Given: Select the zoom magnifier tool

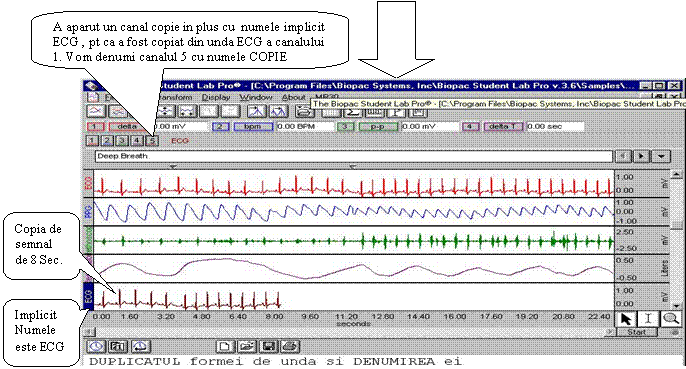Looking at the screenshot, I should (x=670, y=319).
